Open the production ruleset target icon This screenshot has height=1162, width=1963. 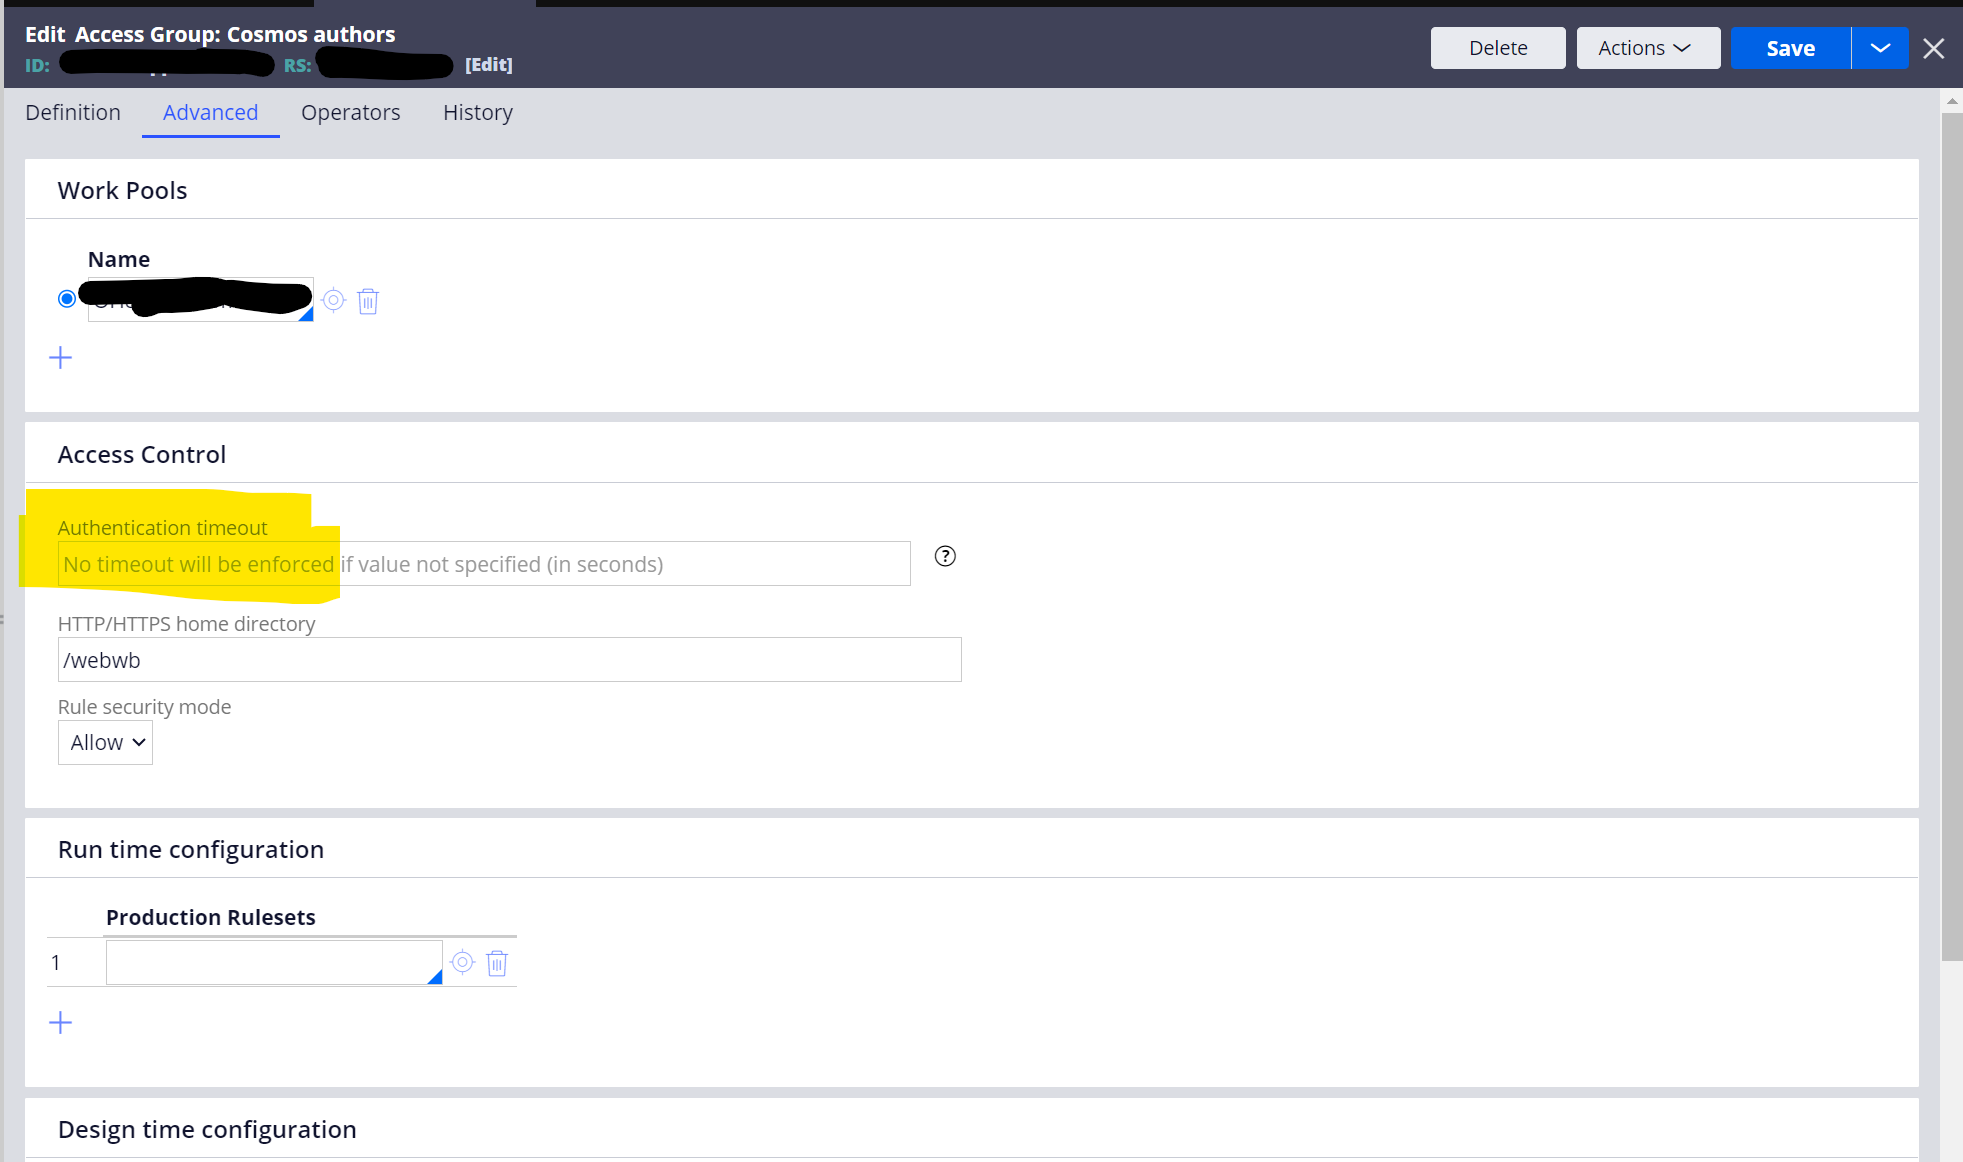pos(462,962)
